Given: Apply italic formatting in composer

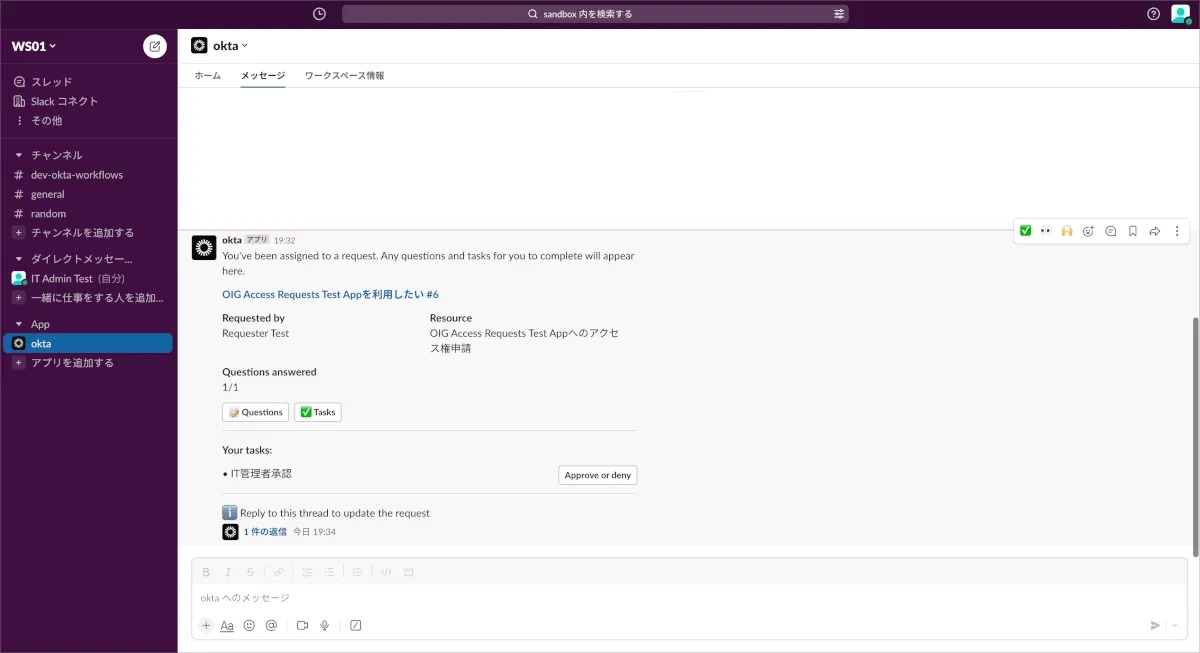Looking at the screenshot, I should [228, 572].
